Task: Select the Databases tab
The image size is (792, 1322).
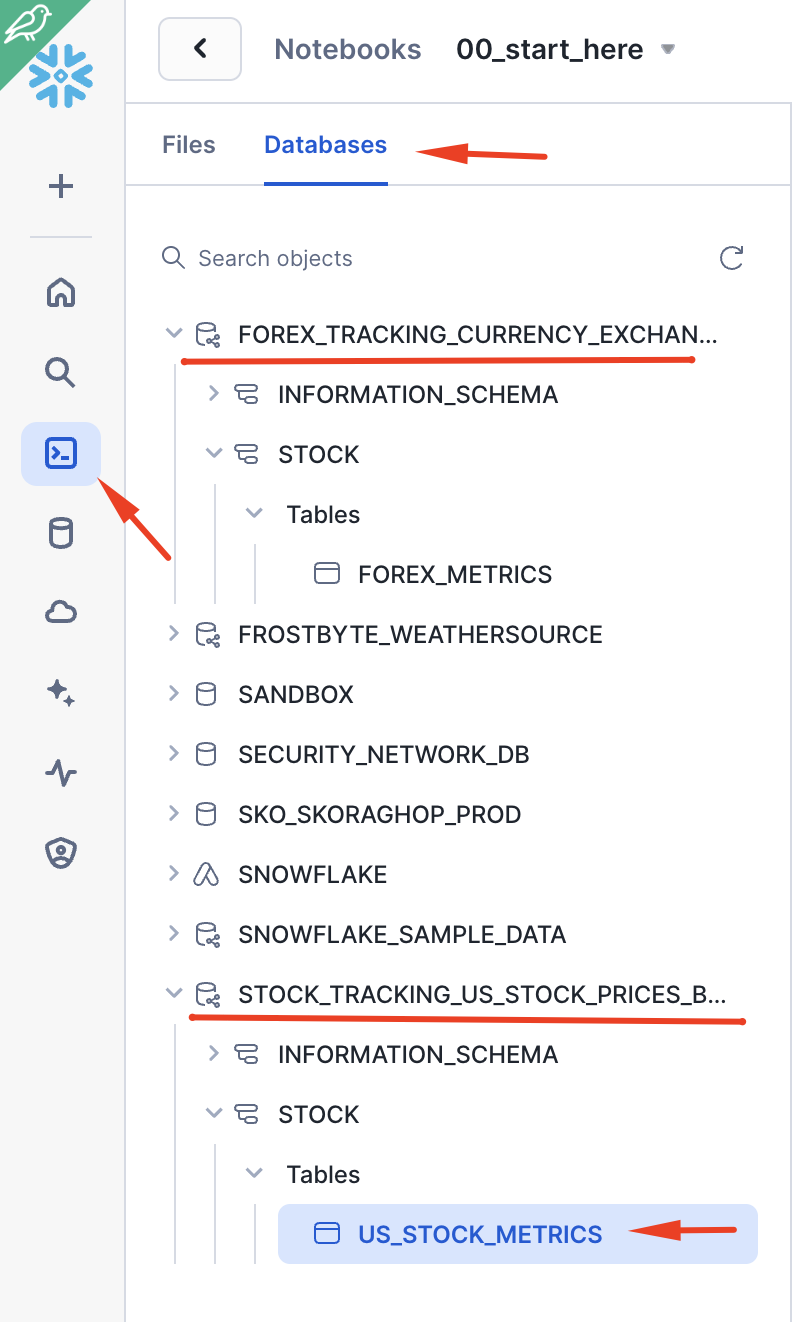Action: pyautogui.click(x=325, y=144)
